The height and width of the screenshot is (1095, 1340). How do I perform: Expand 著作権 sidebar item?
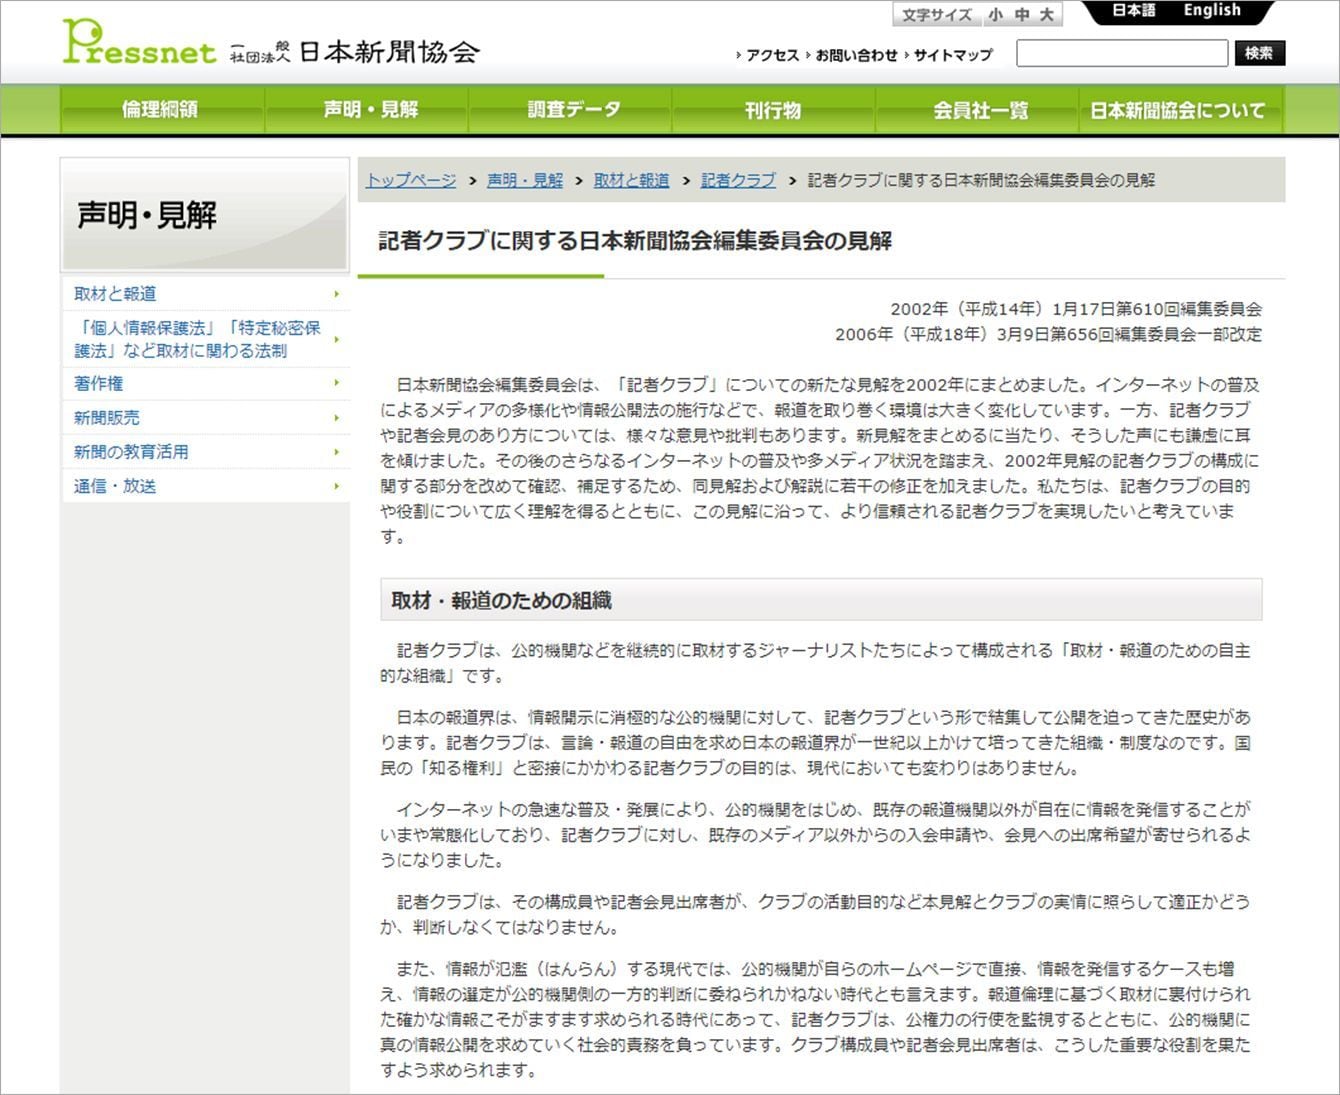click(x=99, y=384)
